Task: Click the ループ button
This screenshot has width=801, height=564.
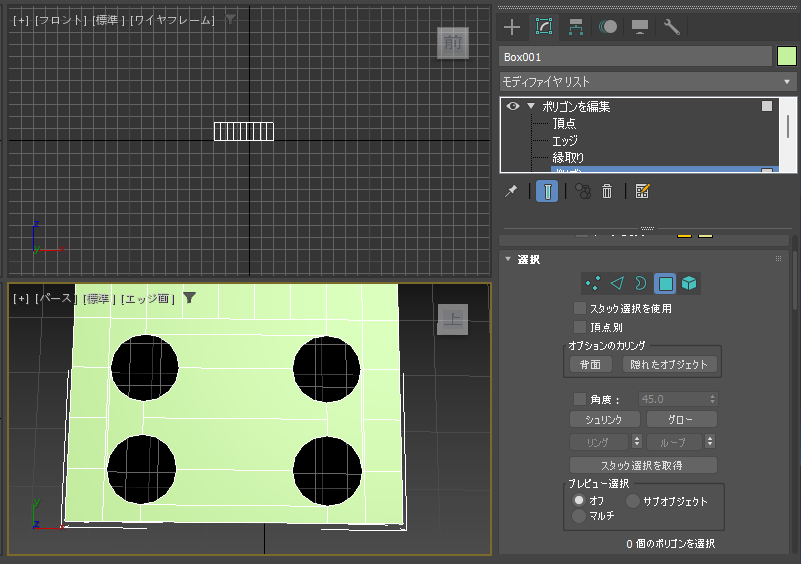Action: pyautogui.click(x=674, y=442)
